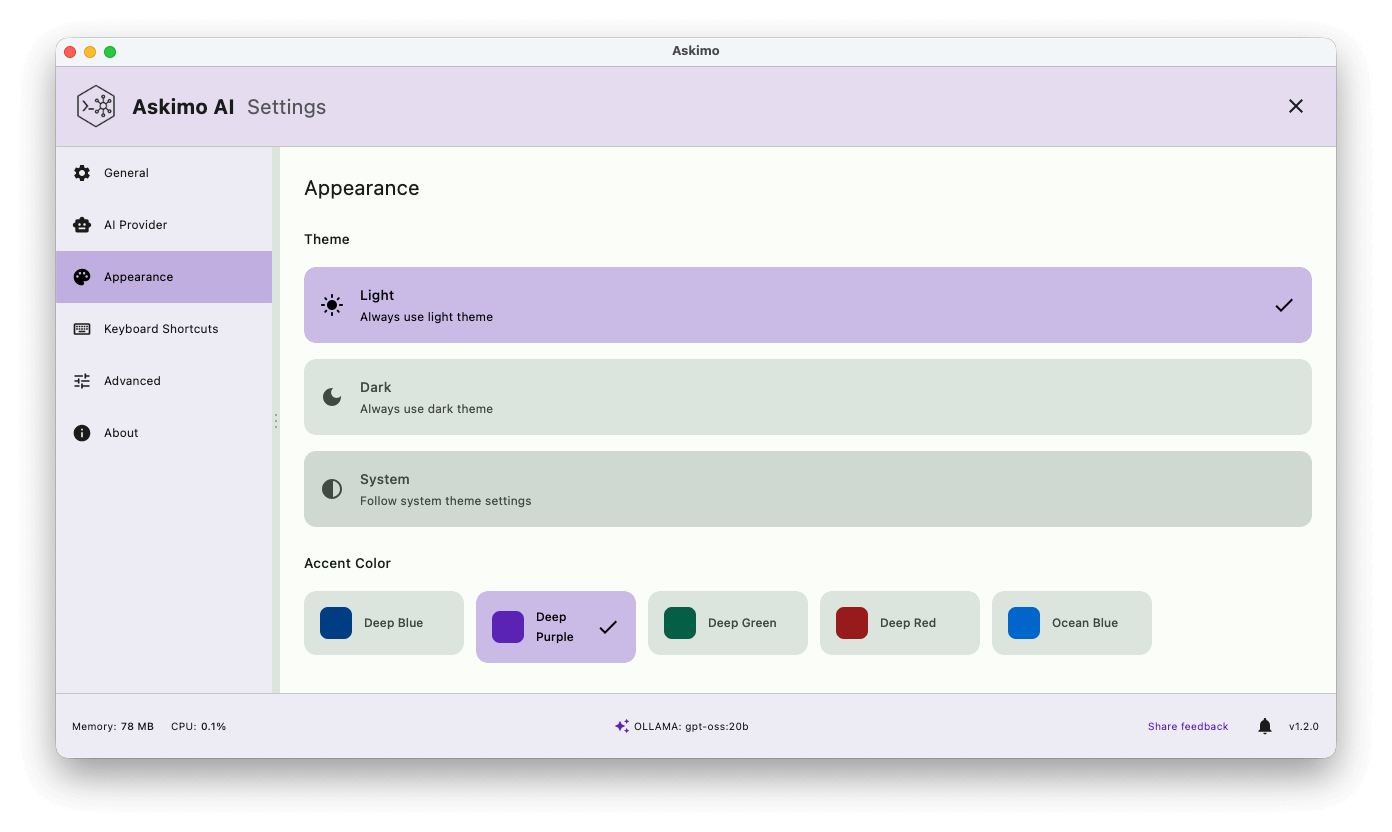Click the sliders icon next to Advanced
Screen dimensions: 1392x832
tap(81, 380)
